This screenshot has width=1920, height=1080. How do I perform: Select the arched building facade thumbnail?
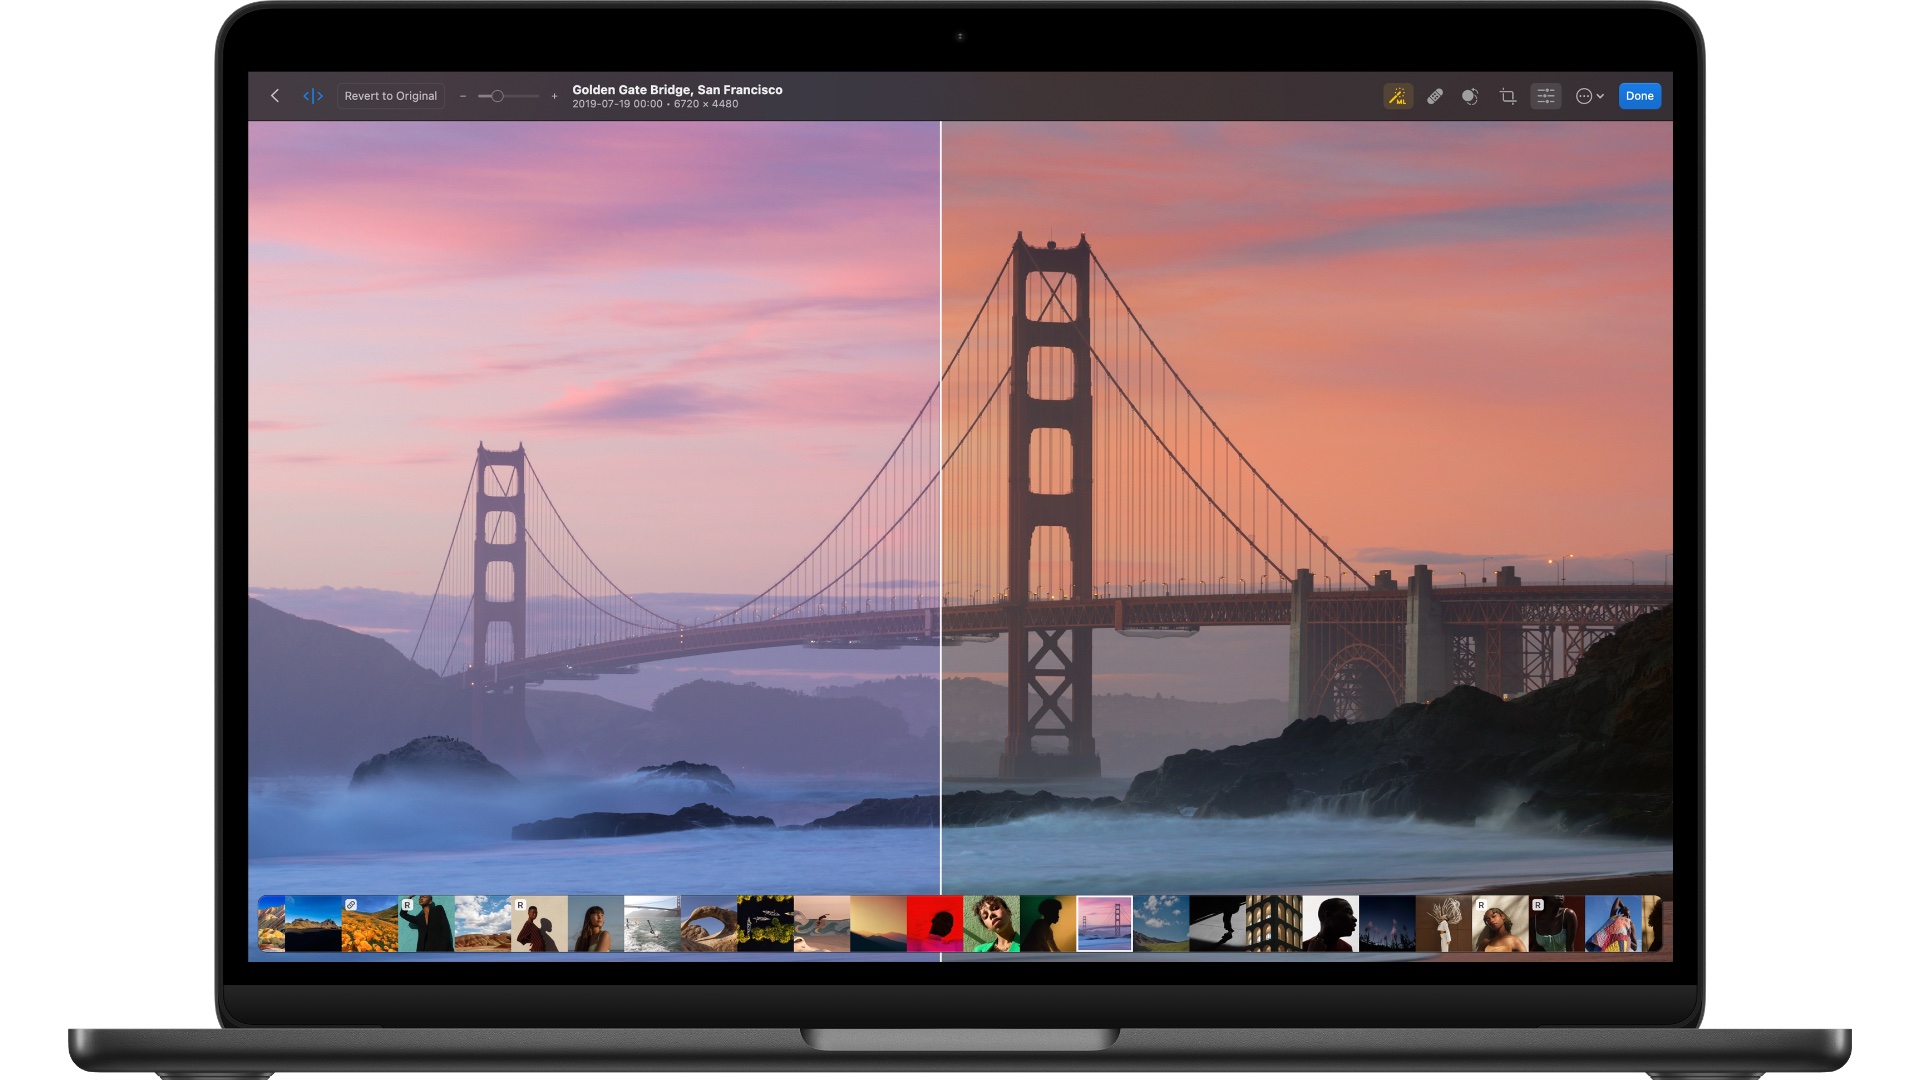[1274, 924]
